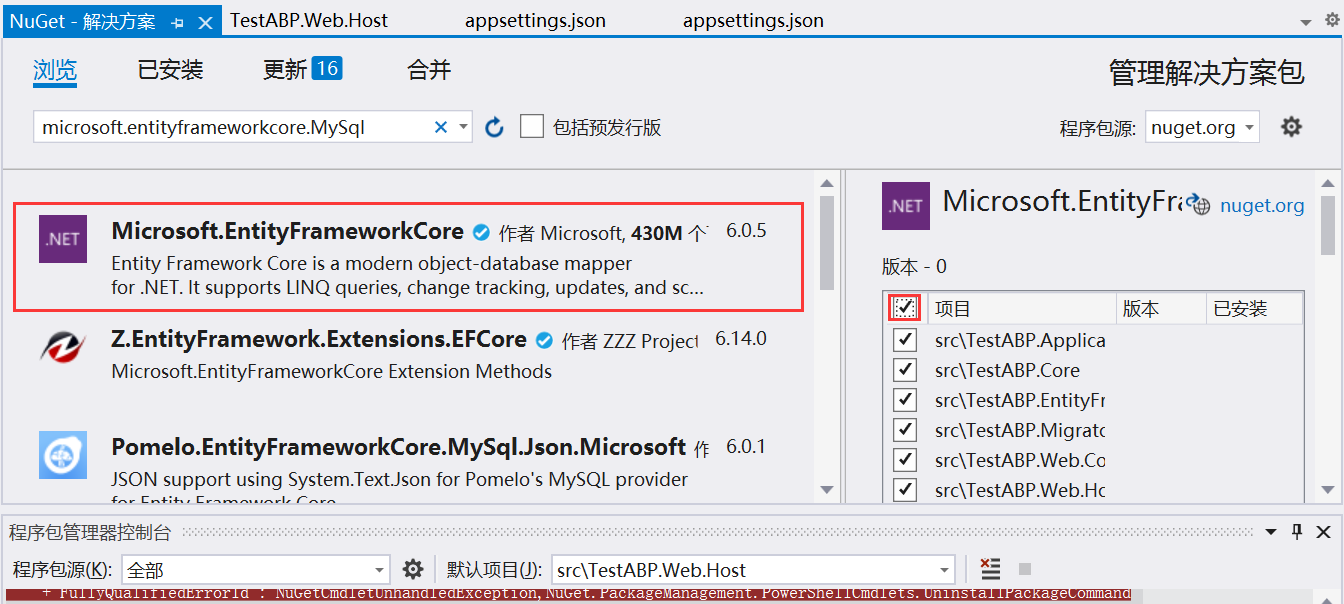This screenshot has height=604, width=1344.
Task: Uncheck src\TestABP.Web.Co project checkbox
Action: tap(905, 460)
